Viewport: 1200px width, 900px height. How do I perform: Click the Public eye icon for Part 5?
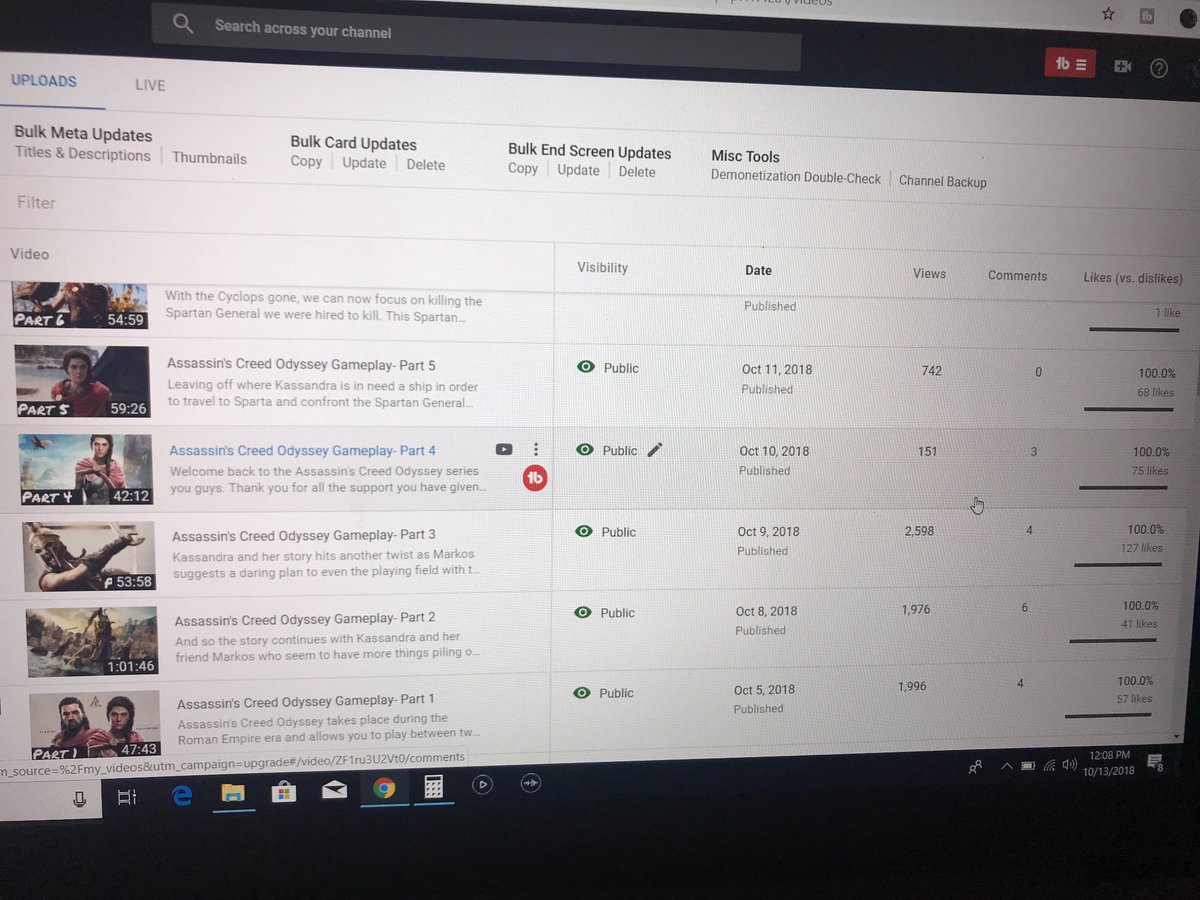click(x=587, y=367)
